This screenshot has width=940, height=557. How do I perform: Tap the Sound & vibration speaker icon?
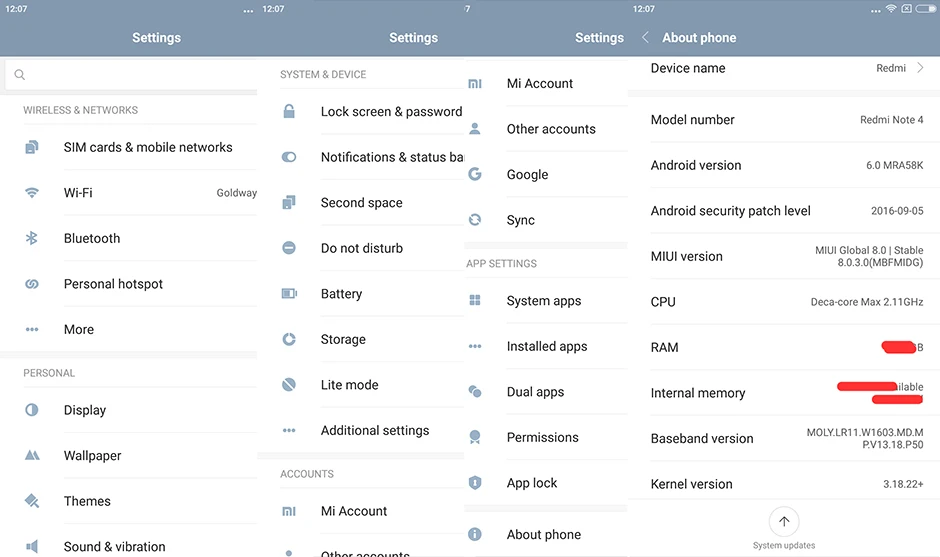click(32, 546)
